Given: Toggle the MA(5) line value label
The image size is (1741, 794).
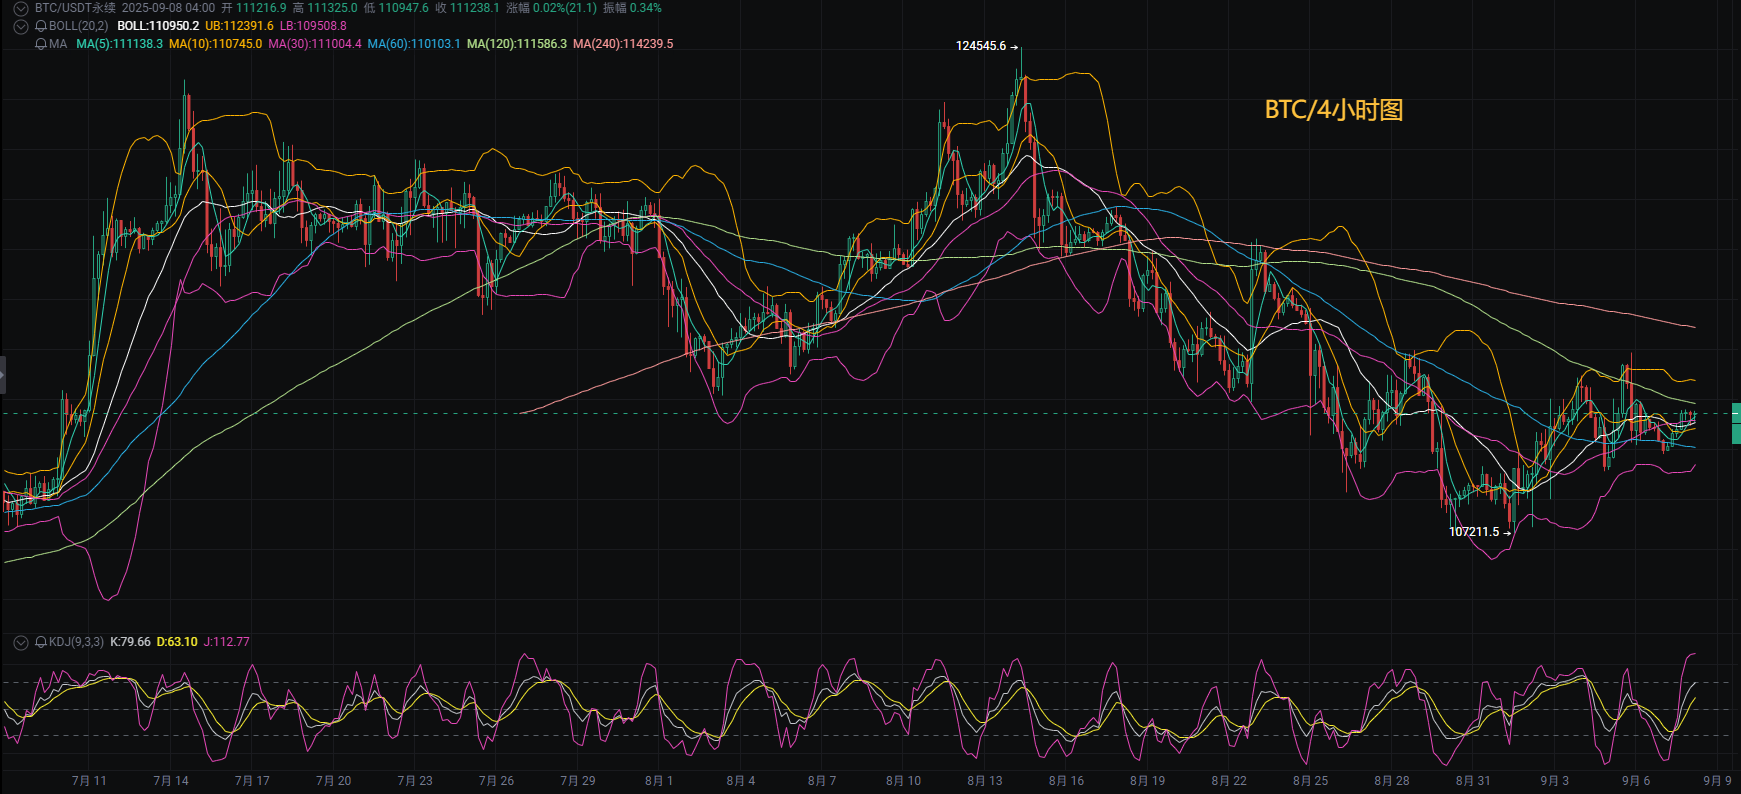Looking at the screenshot, I should point(119,44).
